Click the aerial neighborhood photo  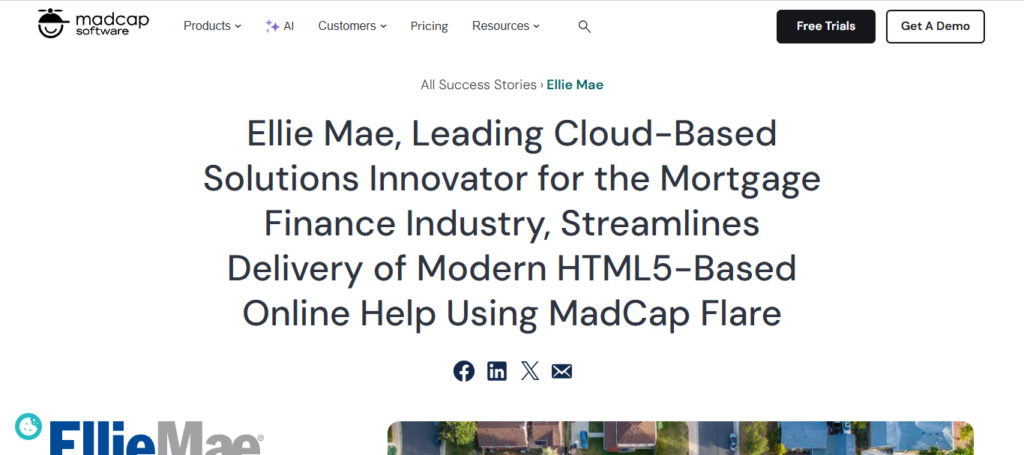tap(680, 437)
